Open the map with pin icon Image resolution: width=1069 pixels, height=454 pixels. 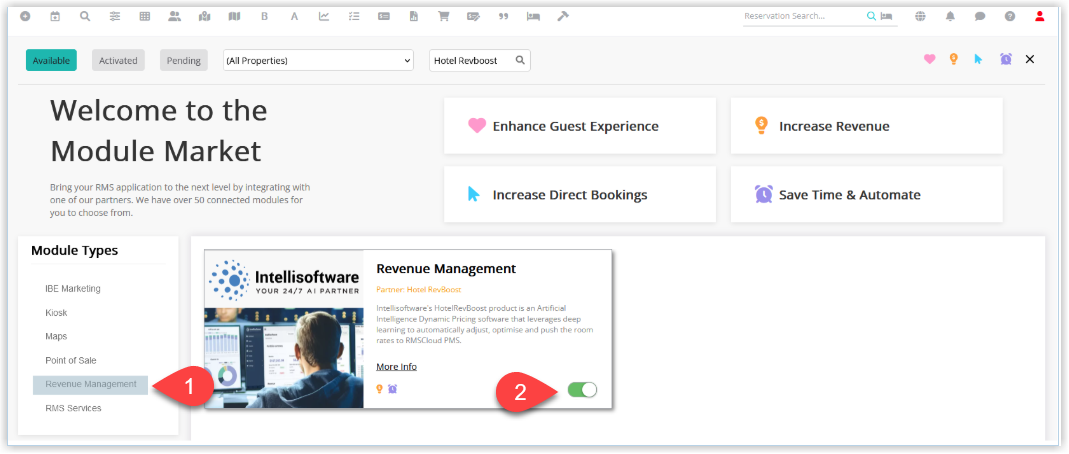205,16
